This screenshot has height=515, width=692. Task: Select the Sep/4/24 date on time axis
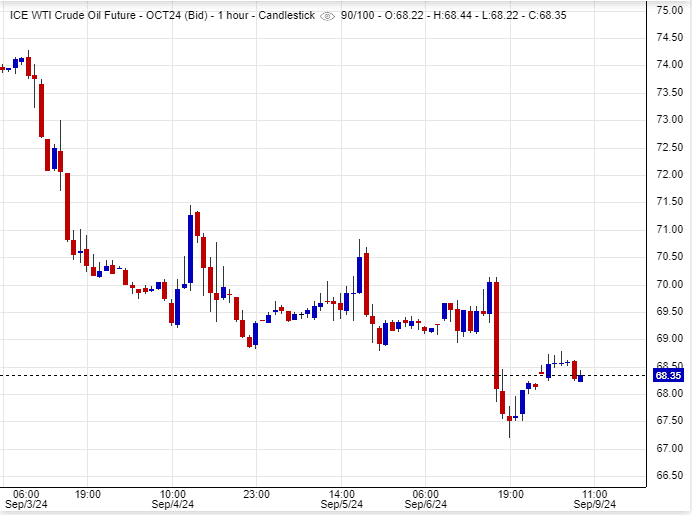coord(173,506)
